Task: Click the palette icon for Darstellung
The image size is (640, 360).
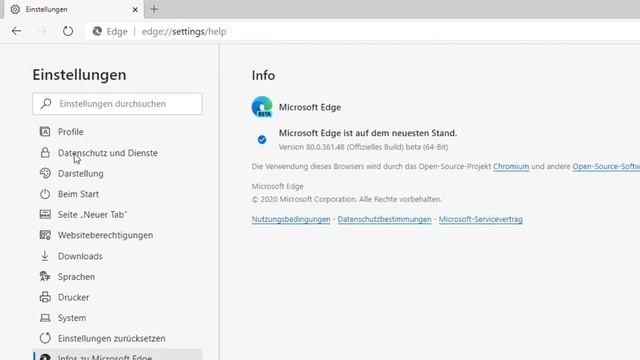Action: tap(45, 173)
